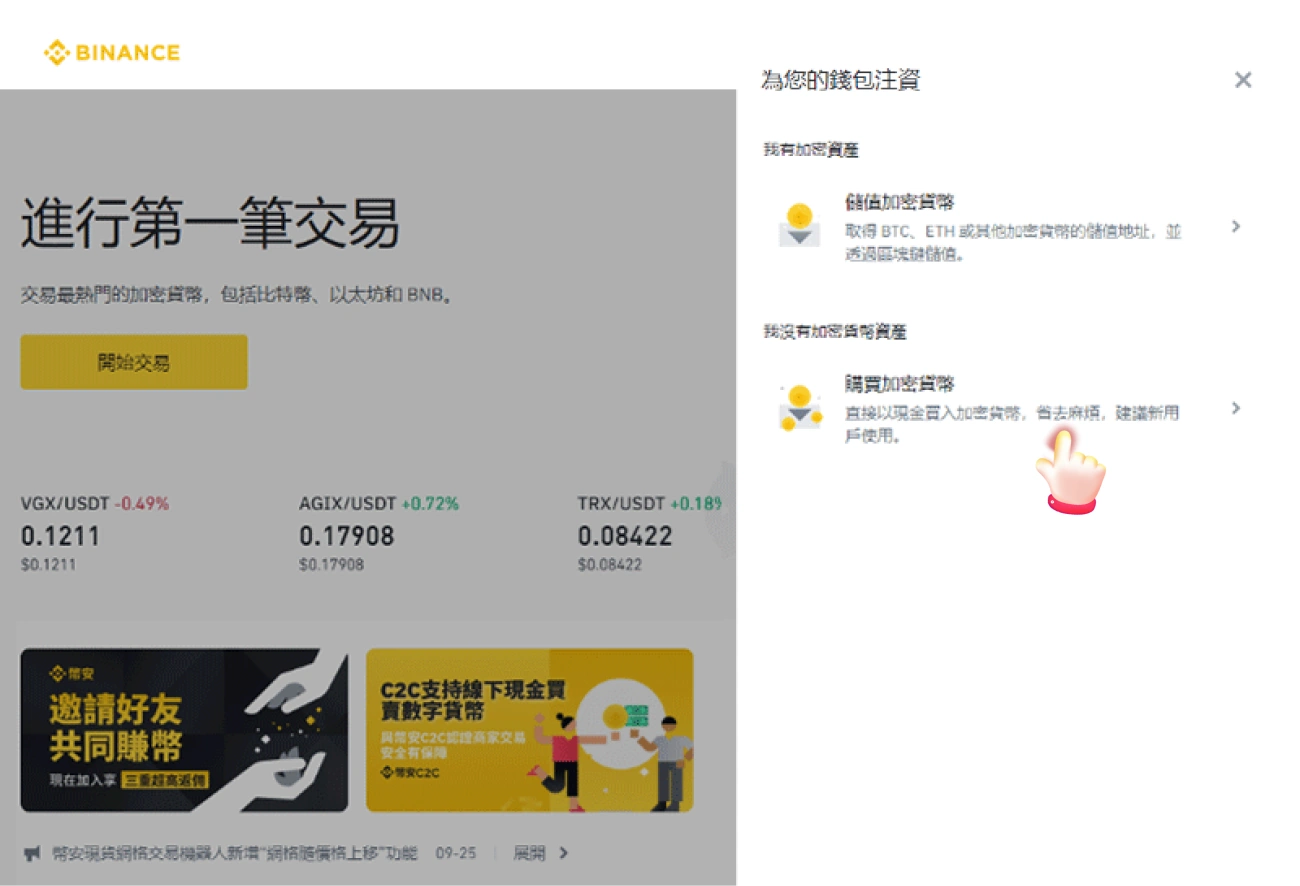1300x886 pixels.
Task: Open the 邀請好友共同賺幣 referral banner
Action: 185,730
